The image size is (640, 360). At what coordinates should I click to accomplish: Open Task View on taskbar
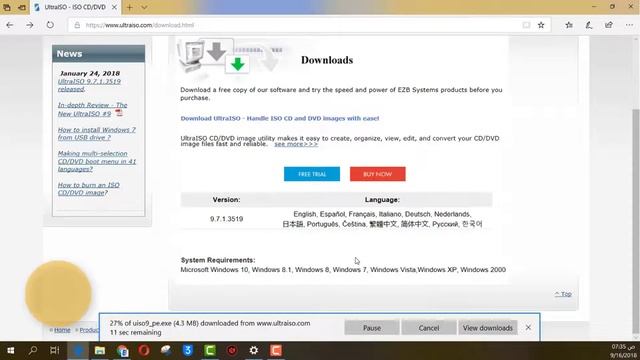click(x=55, y=350)
